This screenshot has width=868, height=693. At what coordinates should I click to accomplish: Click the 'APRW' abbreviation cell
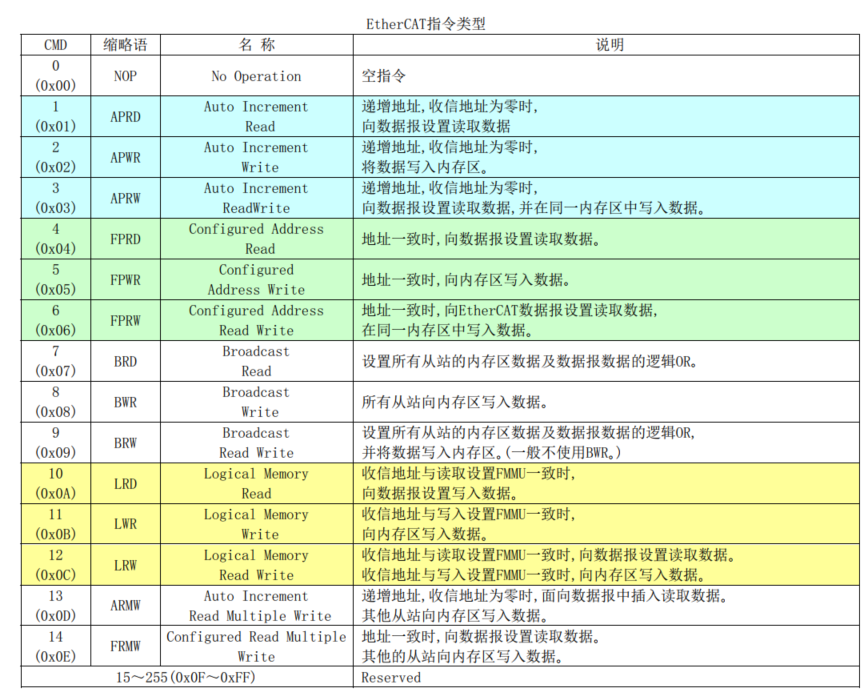tap(125, 198)
